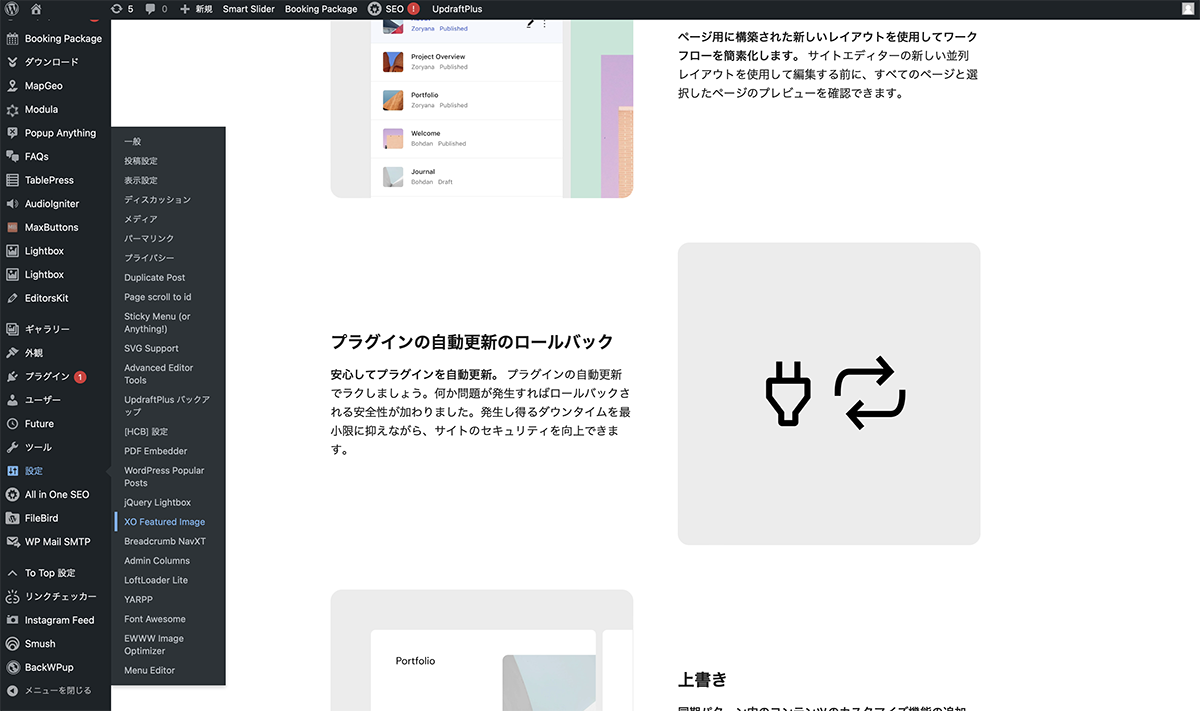Screen dimensions: 1200x711
Task: Open パーマリンク settings submenu
Action: tap(149, 239)
